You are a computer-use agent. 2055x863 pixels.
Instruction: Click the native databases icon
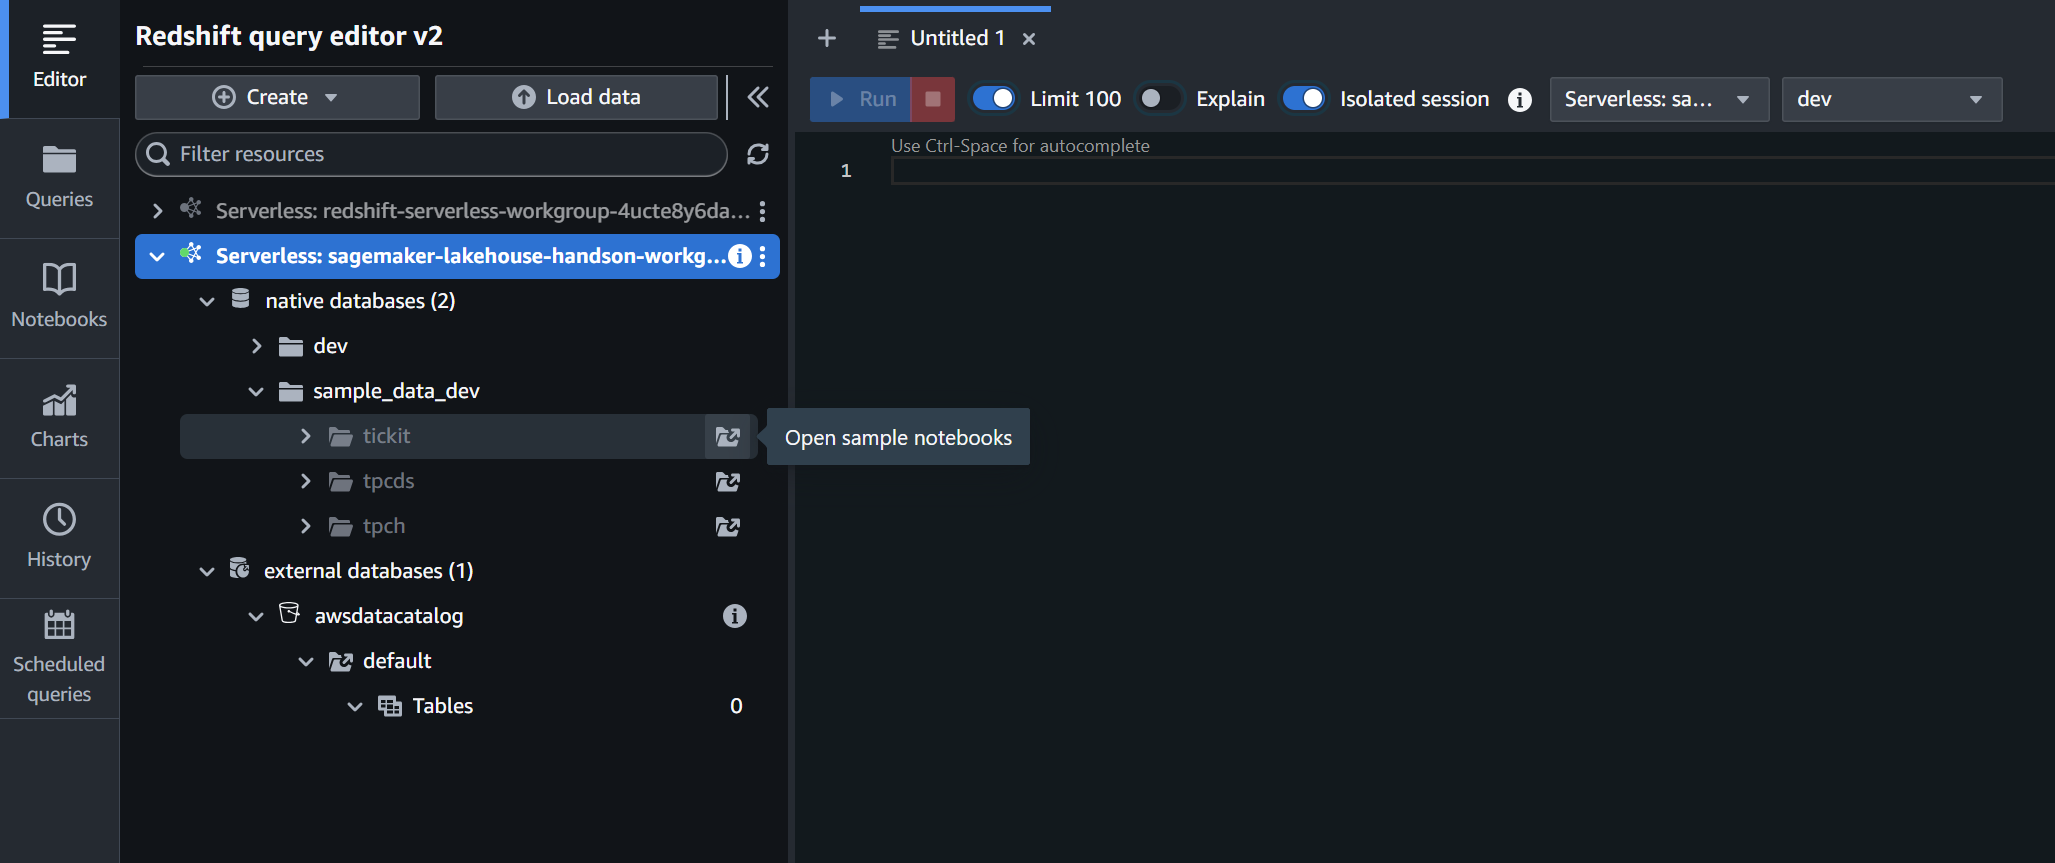pos(240,299)
